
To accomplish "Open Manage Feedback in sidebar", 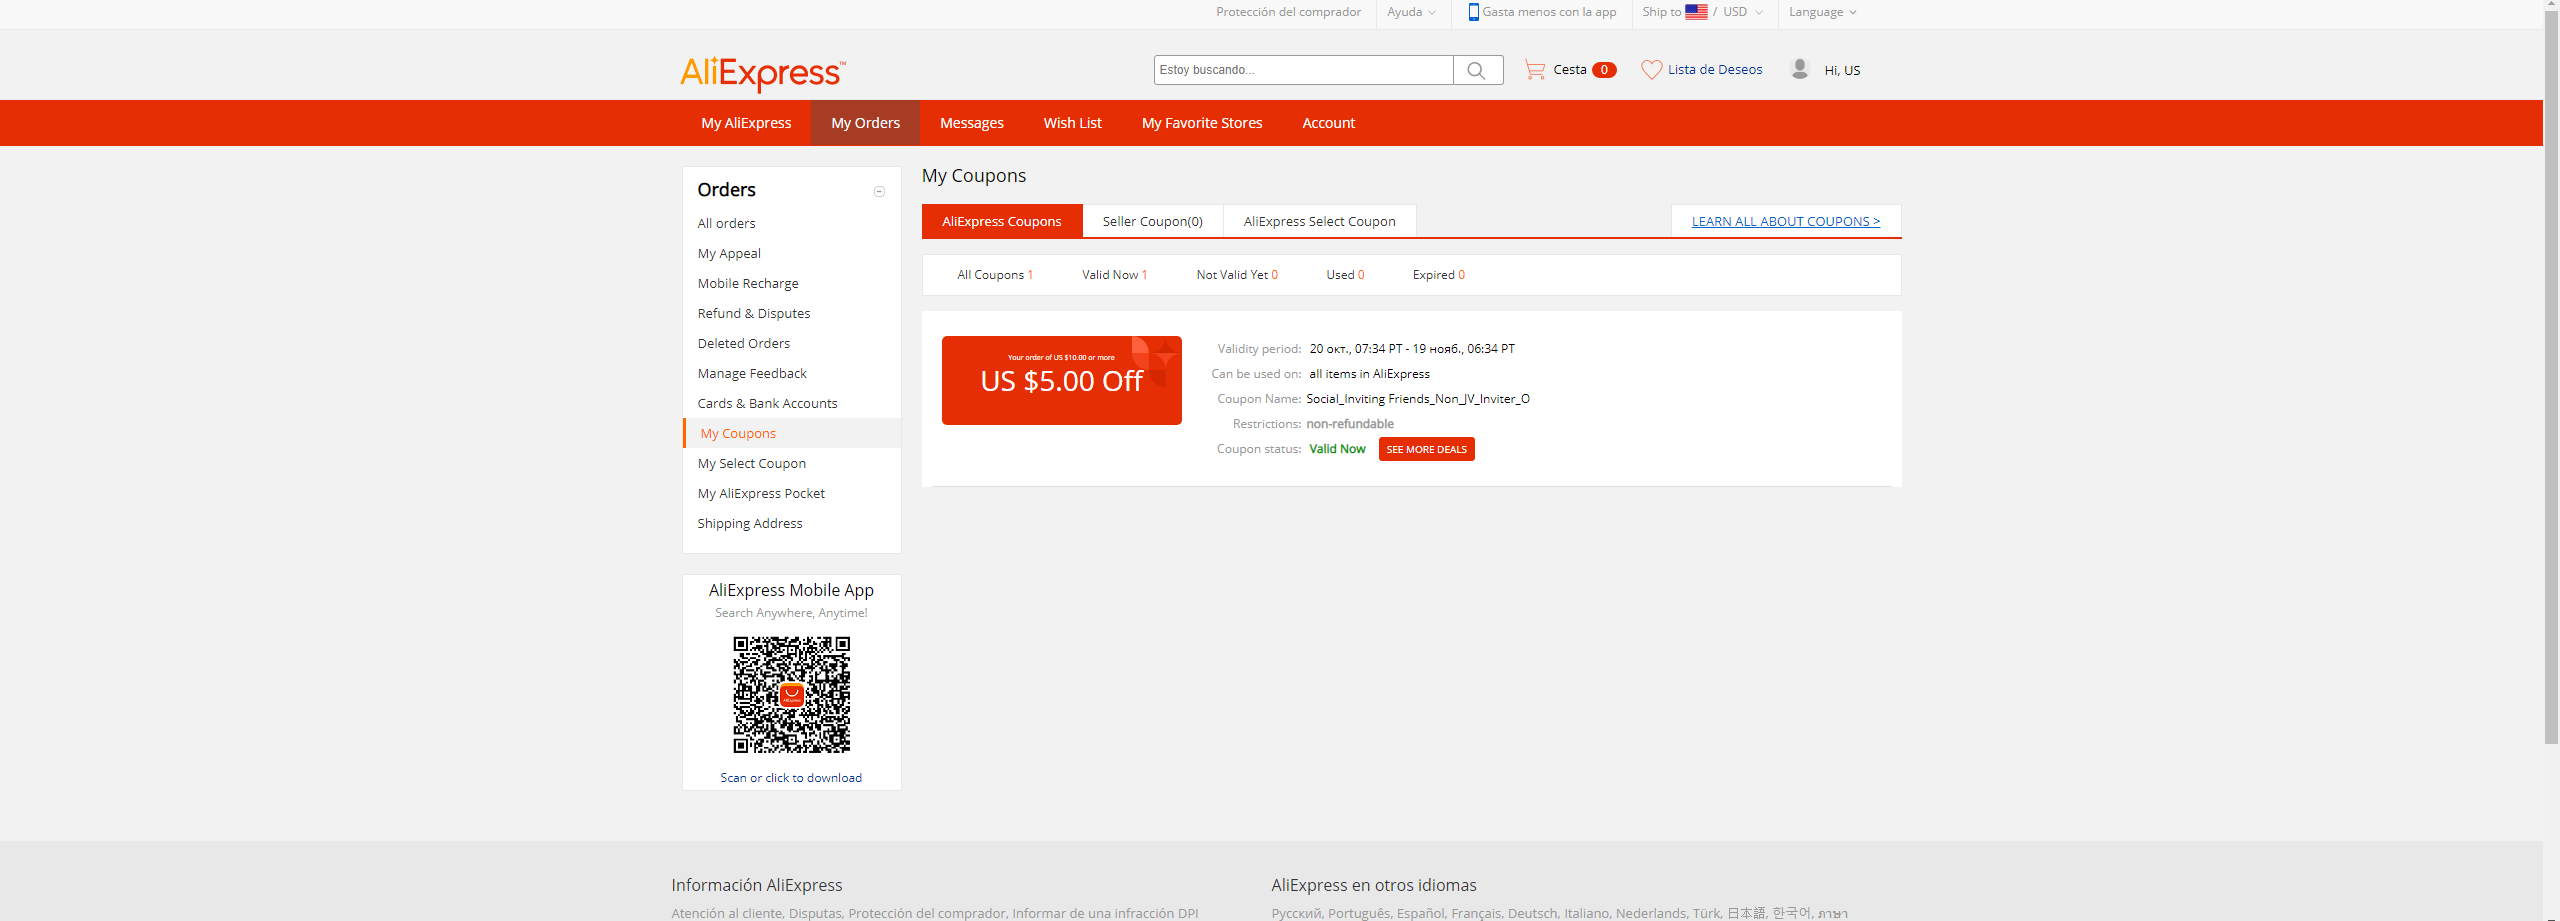I will [752, 373].
